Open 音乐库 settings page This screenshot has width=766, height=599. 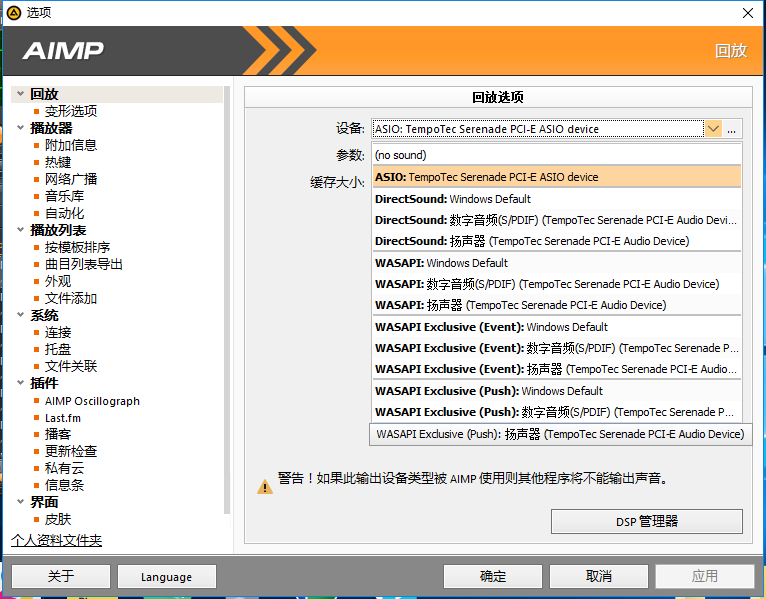64,196
